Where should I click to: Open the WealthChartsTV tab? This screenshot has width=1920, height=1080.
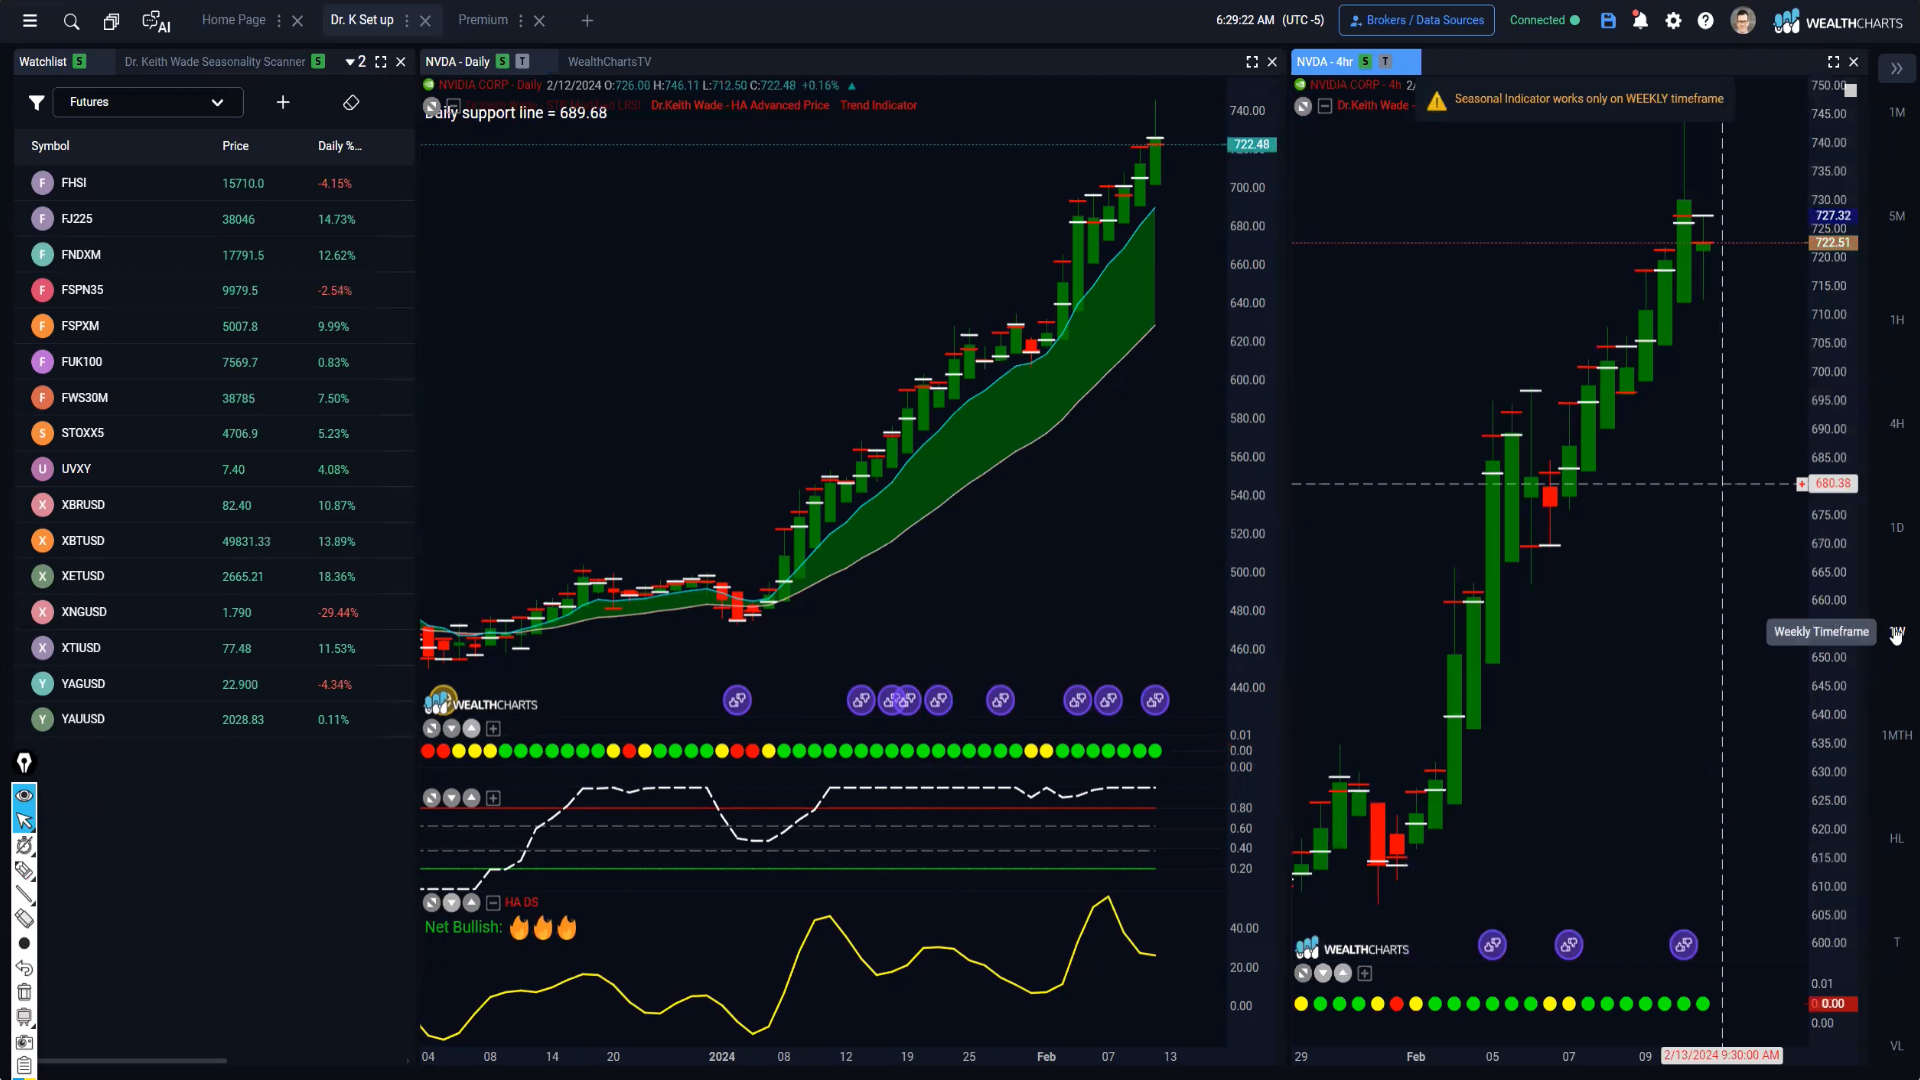pyautogui.click(x=609, y=62)
